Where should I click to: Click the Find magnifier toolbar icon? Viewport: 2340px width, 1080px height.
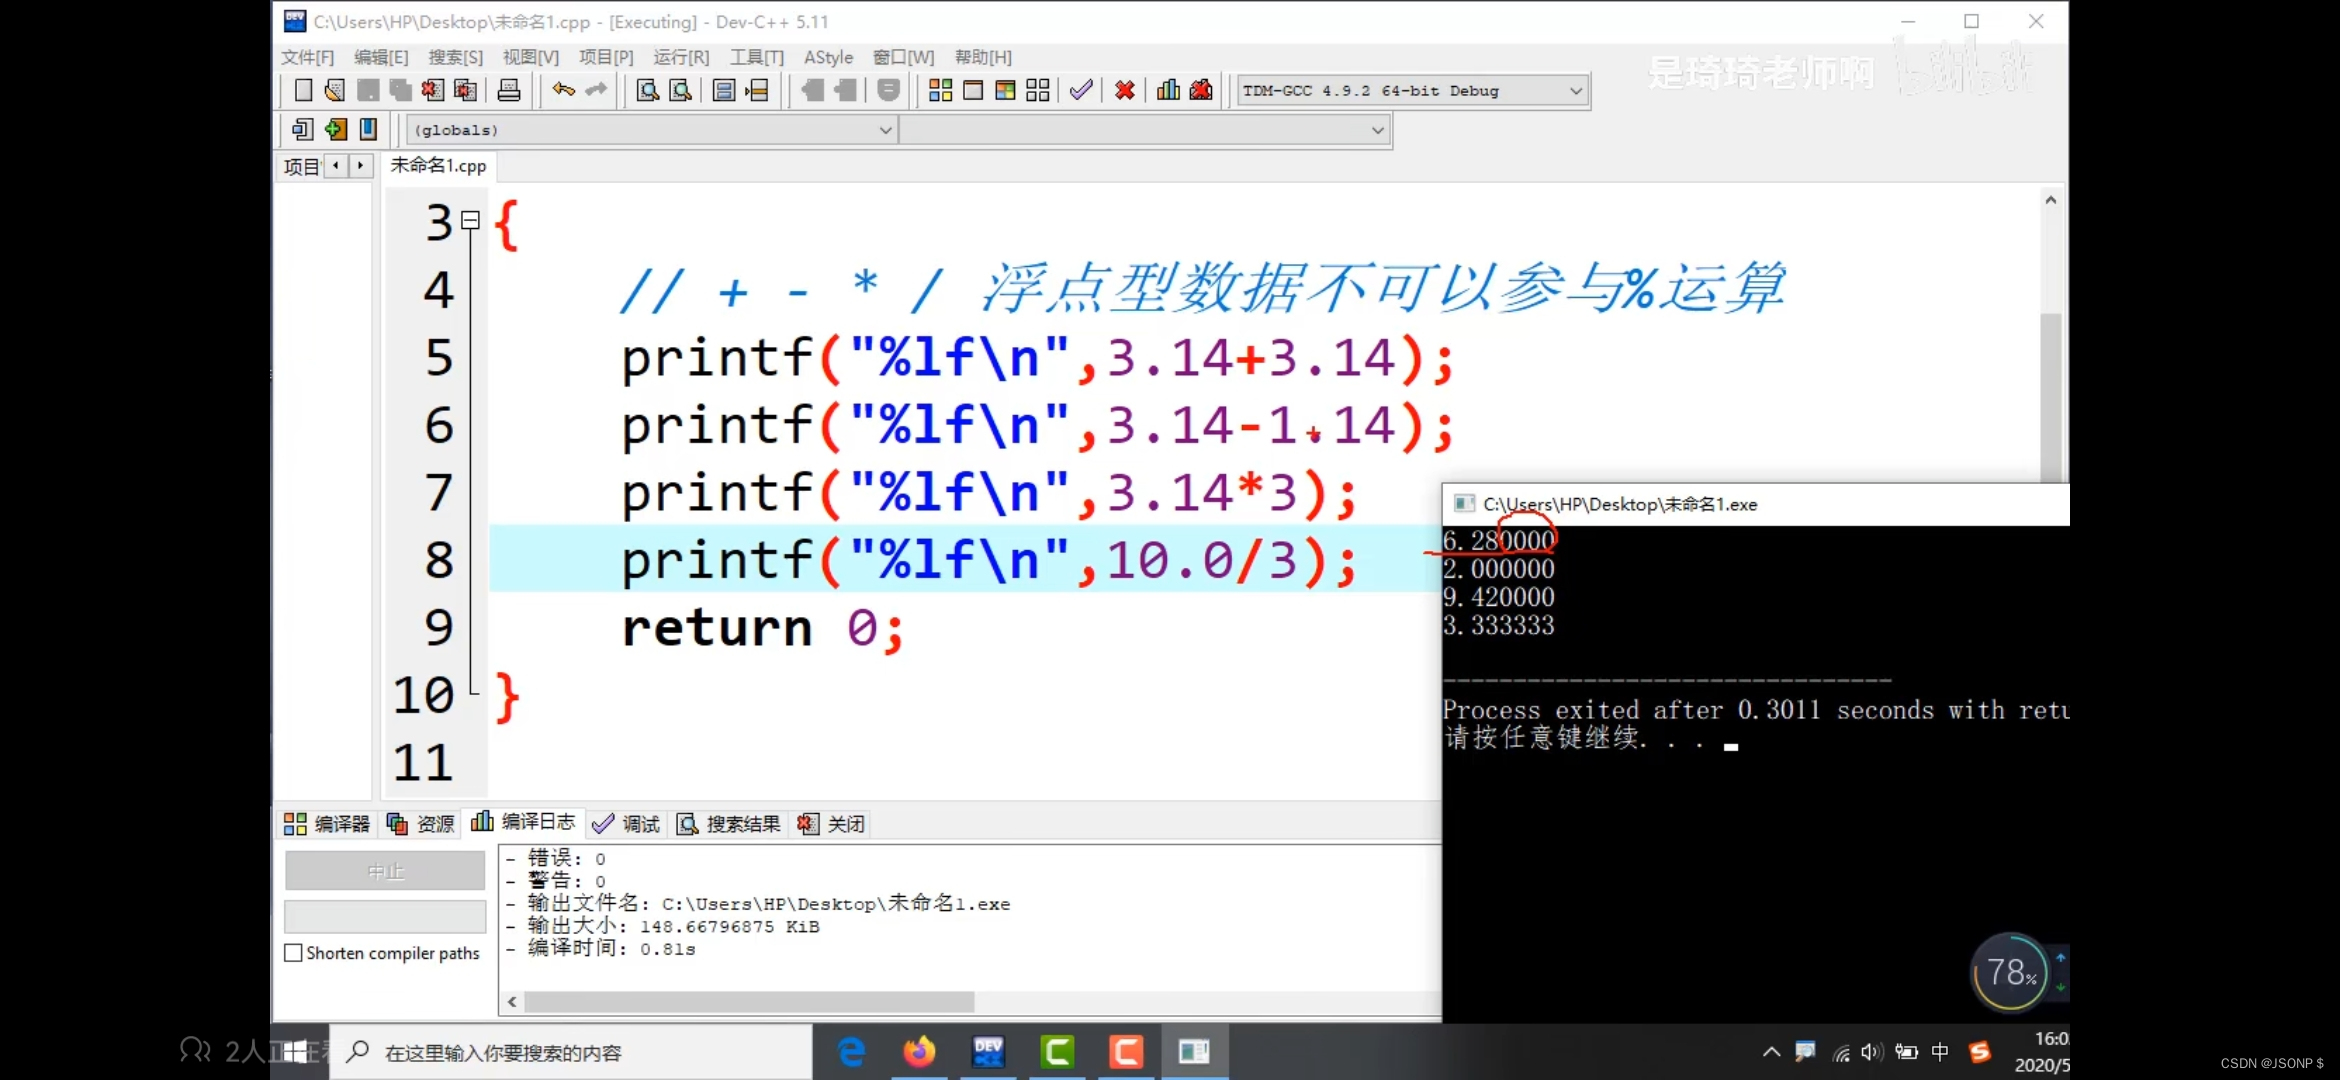pyautogui.click(x=647, y=91)
